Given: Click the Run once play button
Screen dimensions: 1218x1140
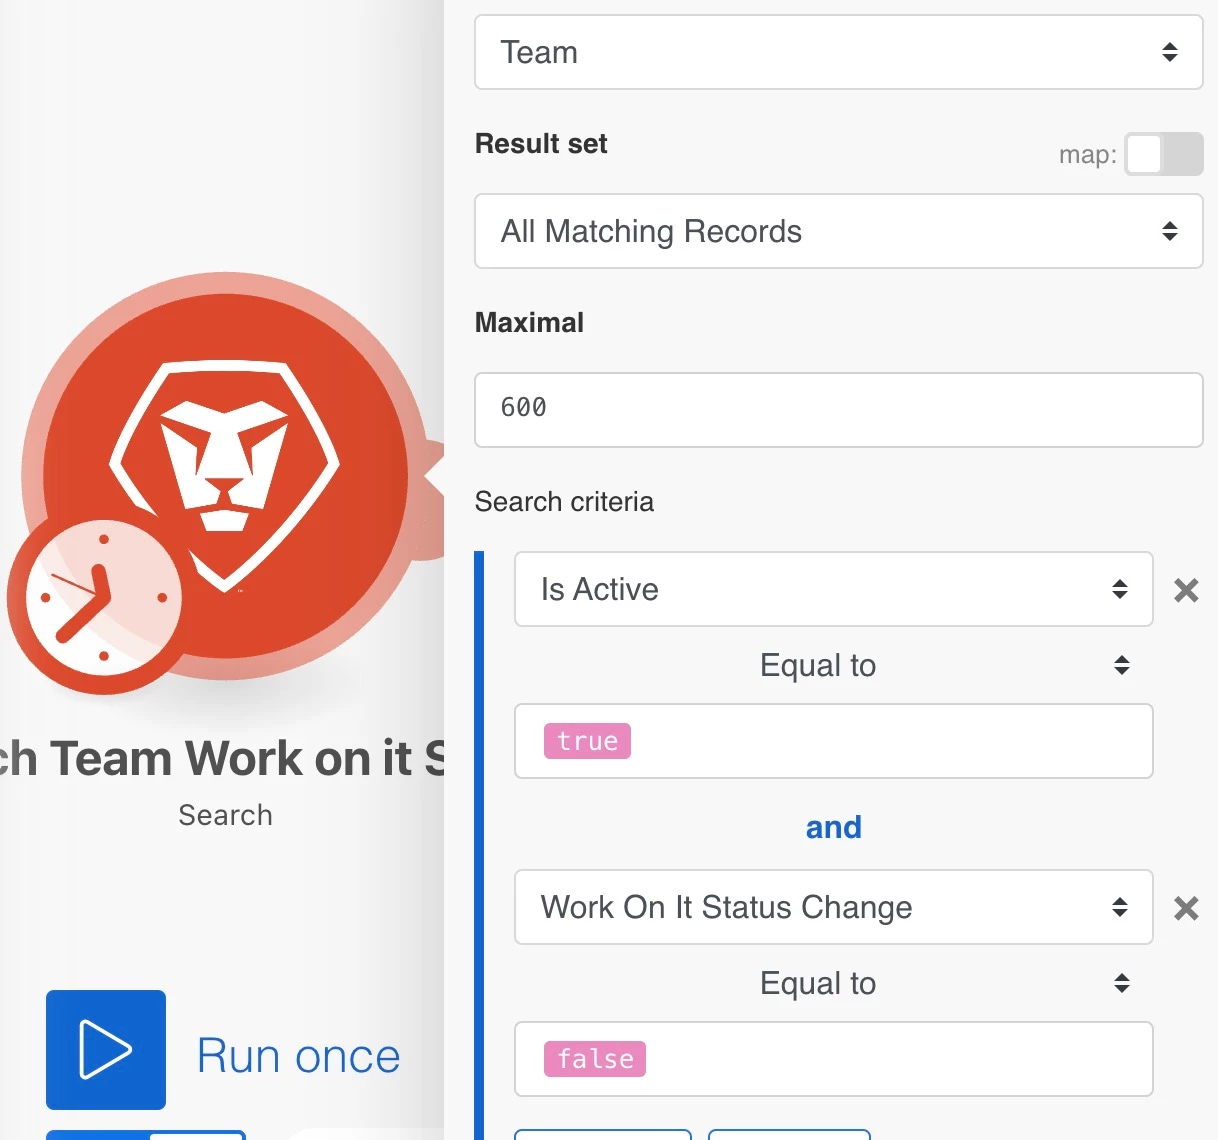Looking at the screenshot, I should [106, 1050].
